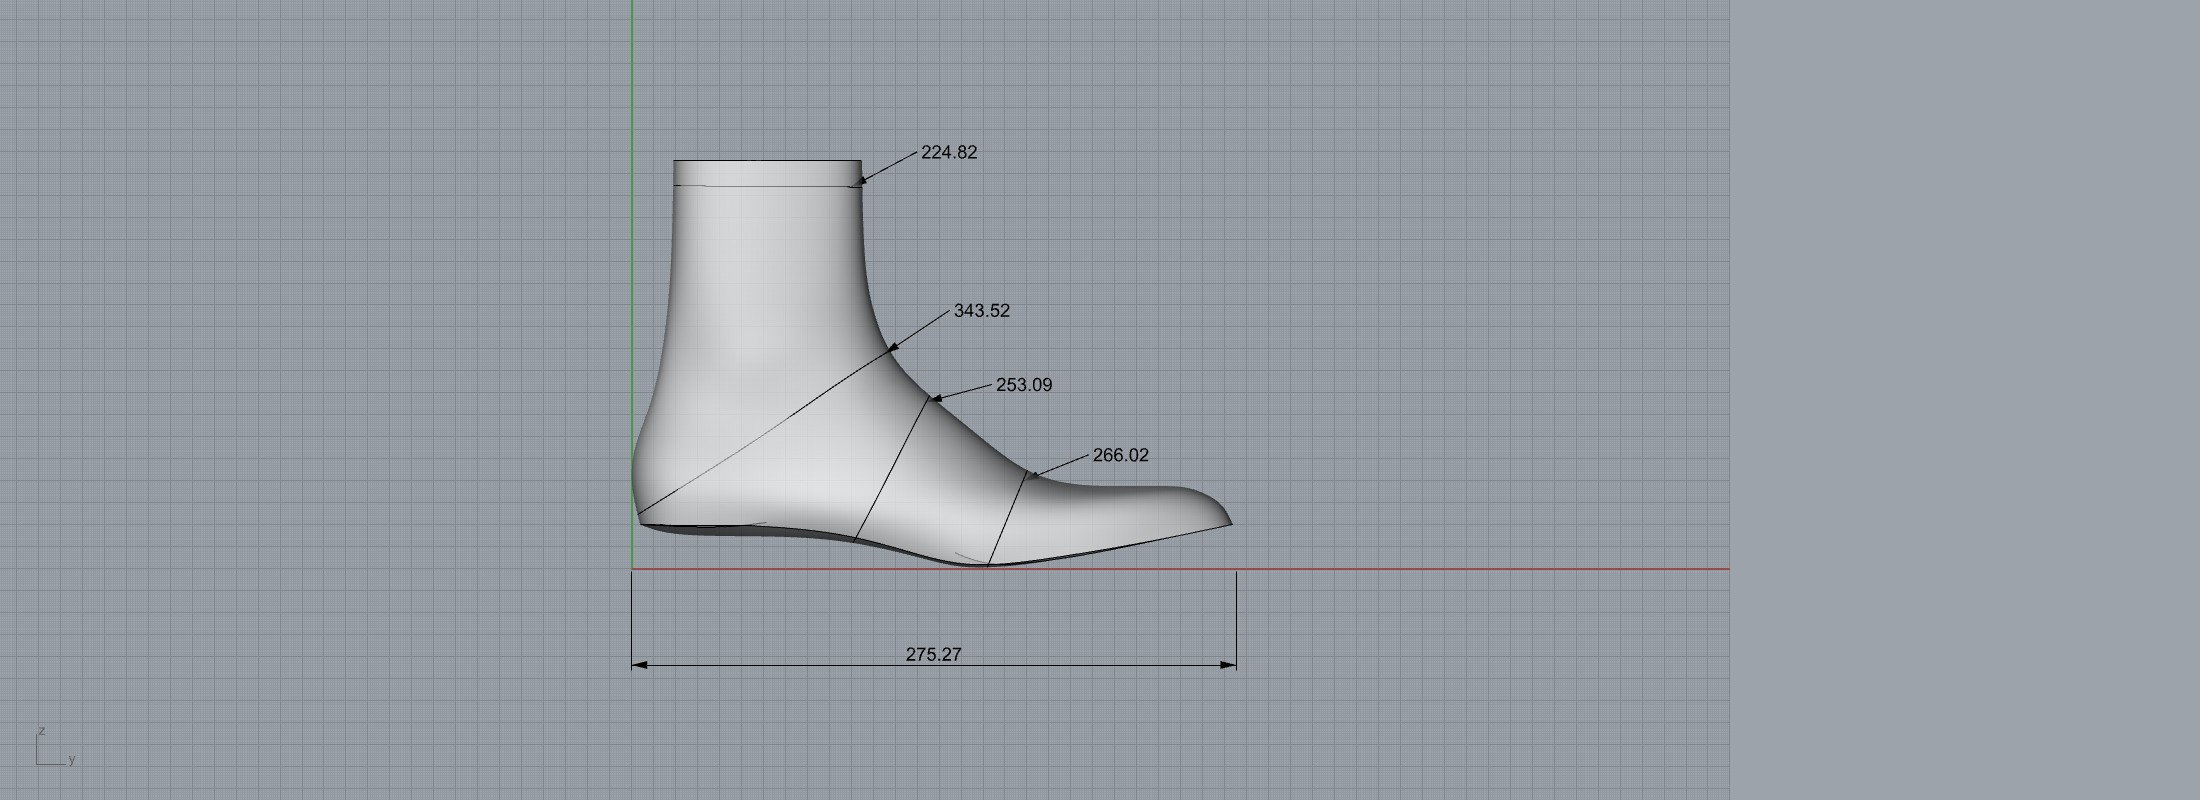Click the left arrowhead of the 275.27 dimension
Viewport: 2200px width, 800px height.
click(640, 664)
